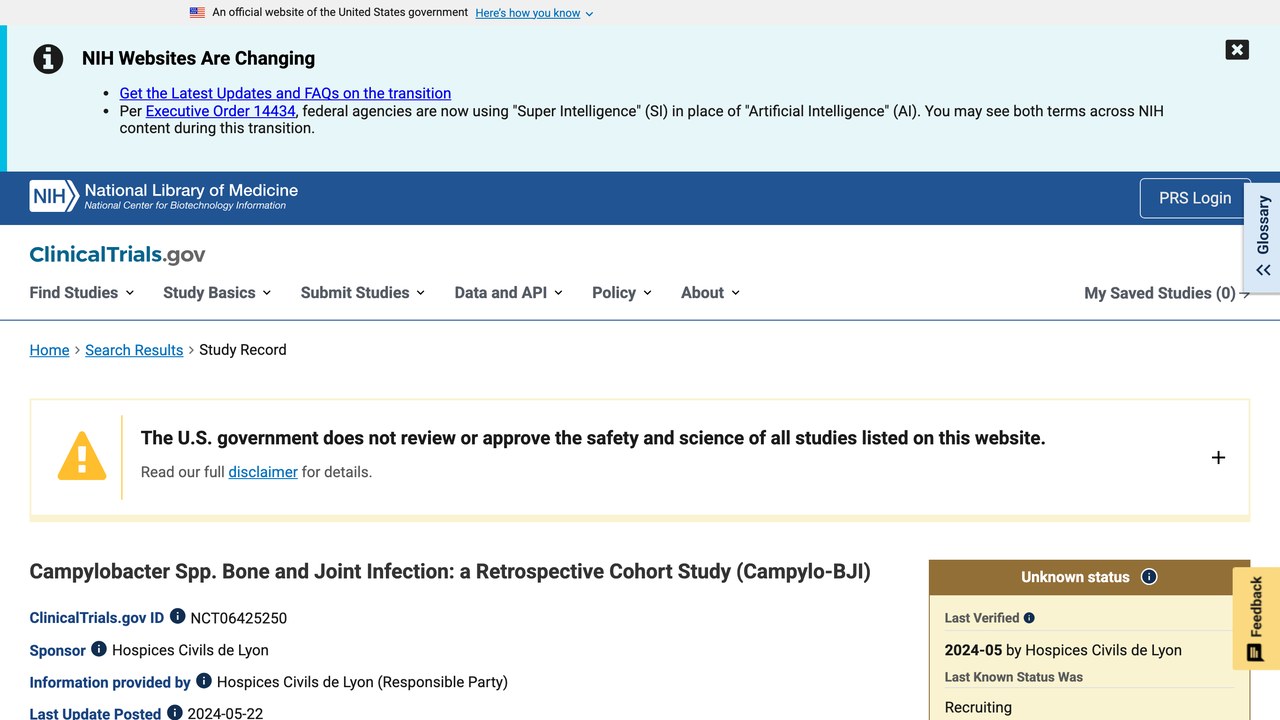Open the Glossary side panel

[1263, 237]
